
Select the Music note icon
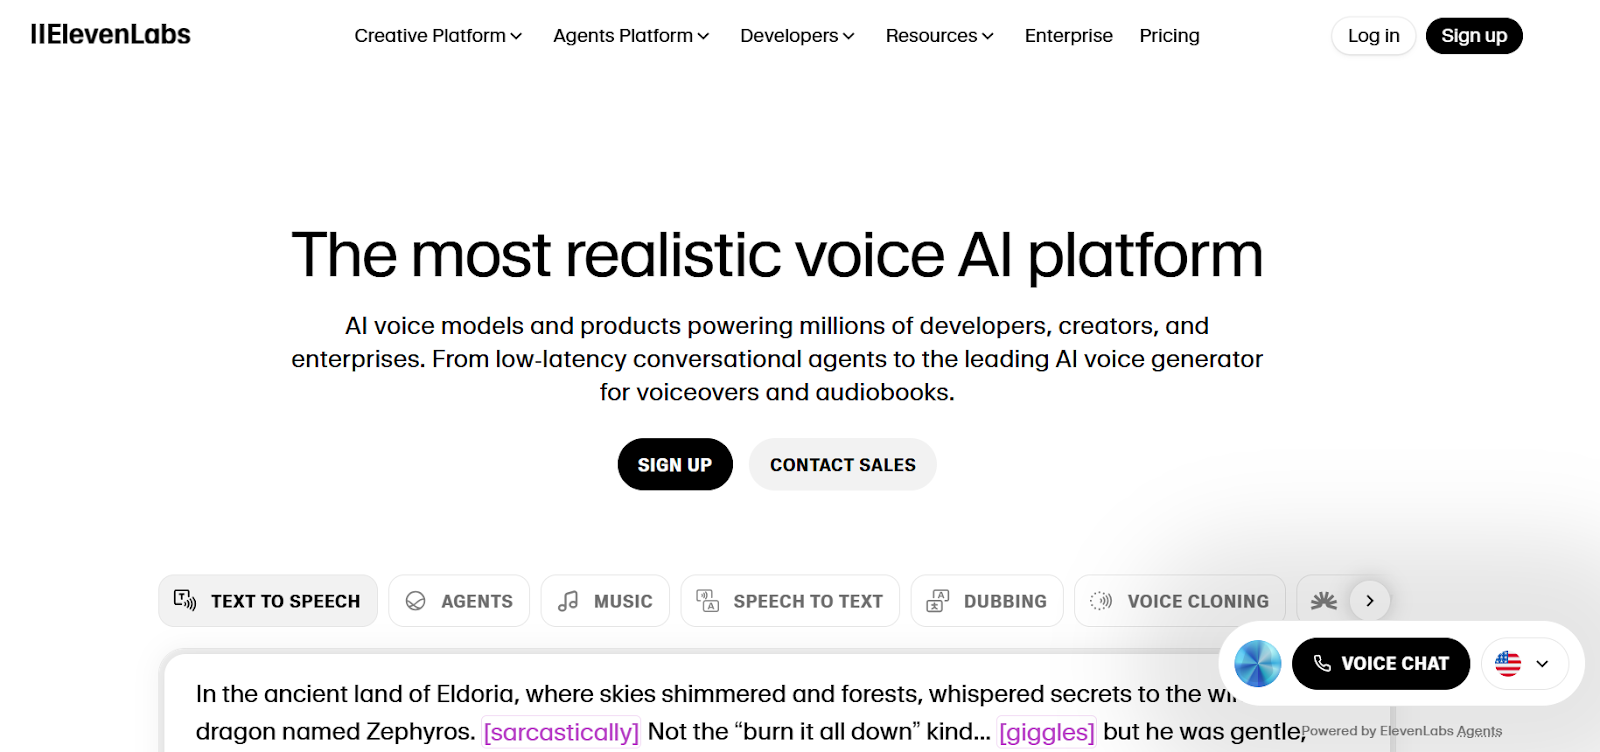(568, 600)
